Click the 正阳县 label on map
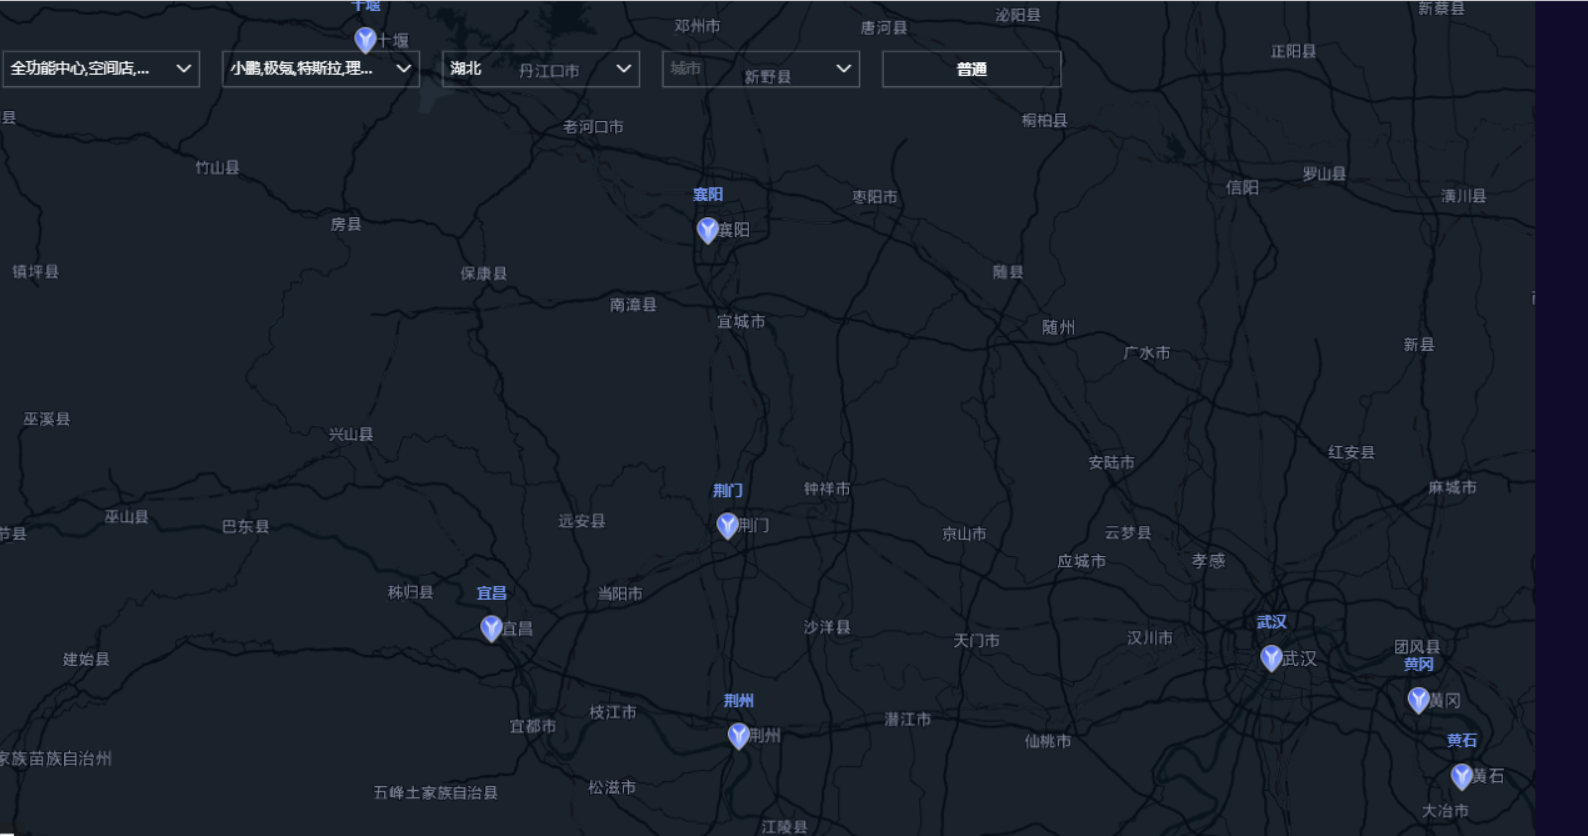This screenshot has height=836, width=1588. pyautogui.click(x=1294, y=51)
